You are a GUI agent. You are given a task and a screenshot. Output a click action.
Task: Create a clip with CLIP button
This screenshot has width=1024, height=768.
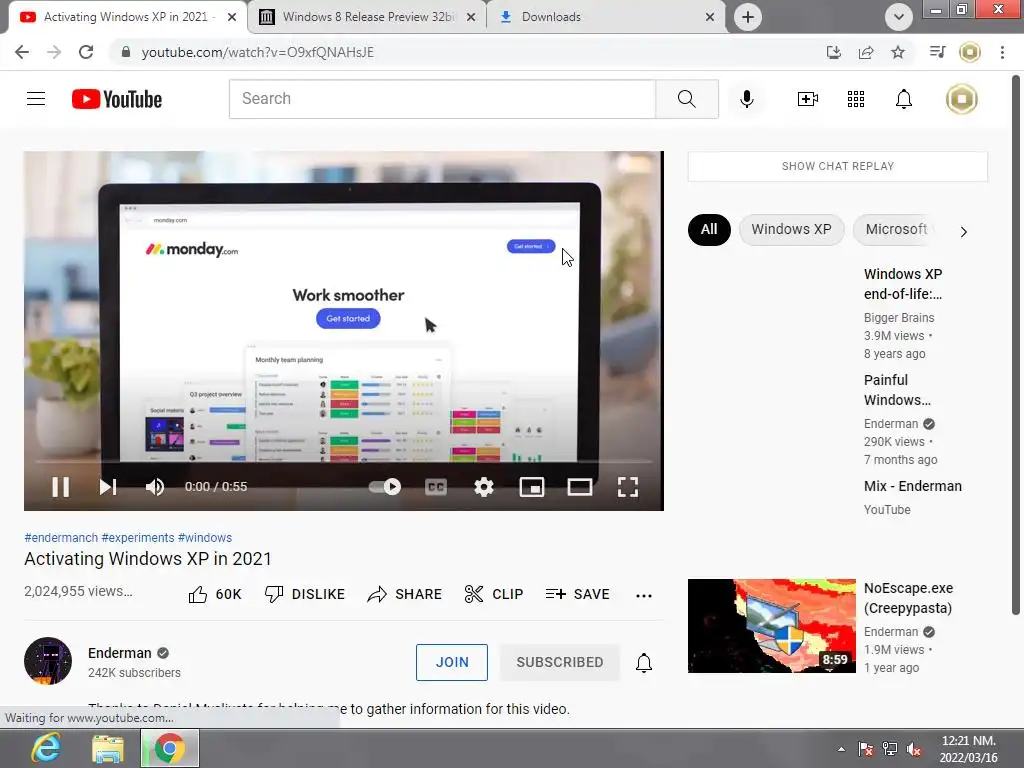(x=494, y=594)
